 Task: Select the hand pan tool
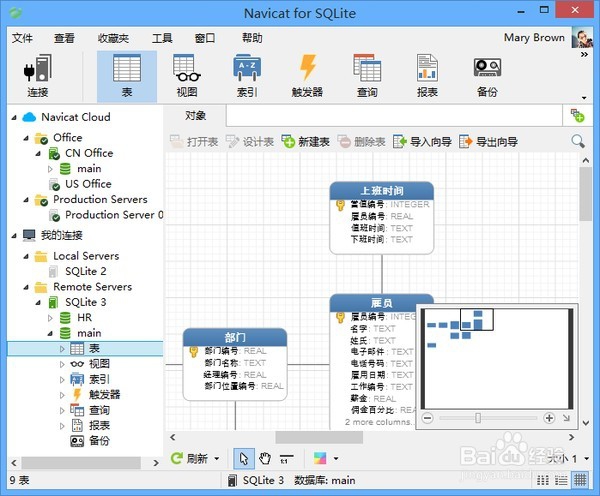(265, 458)
